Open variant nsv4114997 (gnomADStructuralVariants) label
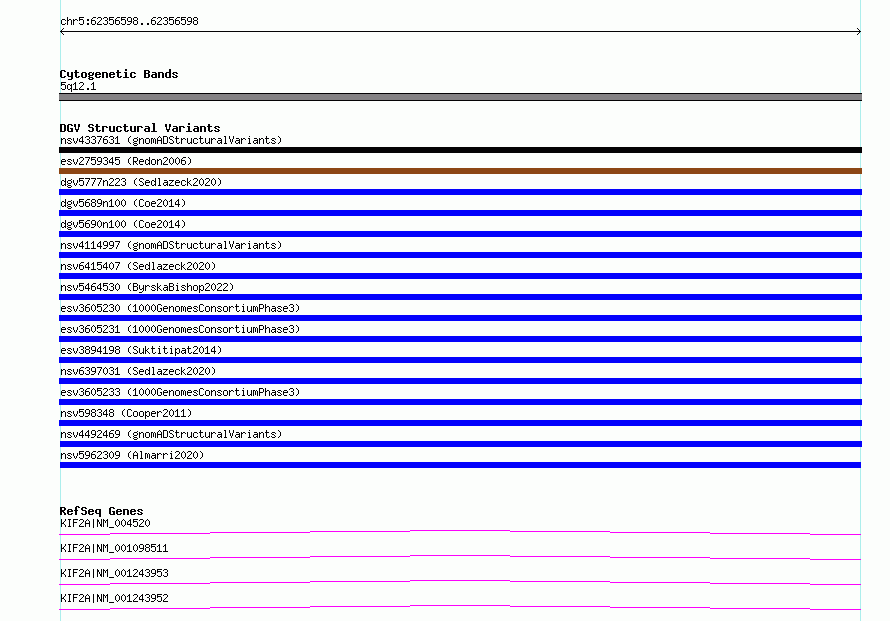This screenshot has width=890, height=621. pyautogui.click(x=171, y=245)
